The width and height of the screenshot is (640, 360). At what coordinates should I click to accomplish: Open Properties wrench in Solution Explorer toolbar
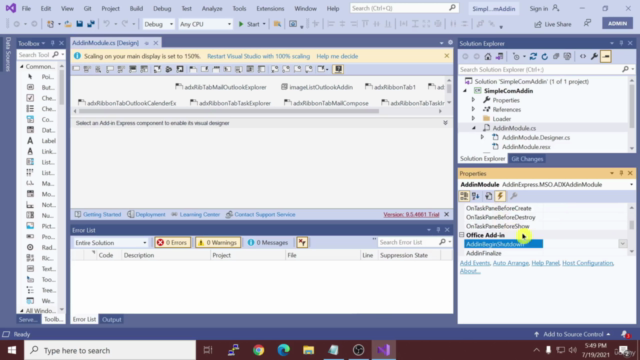594,57
